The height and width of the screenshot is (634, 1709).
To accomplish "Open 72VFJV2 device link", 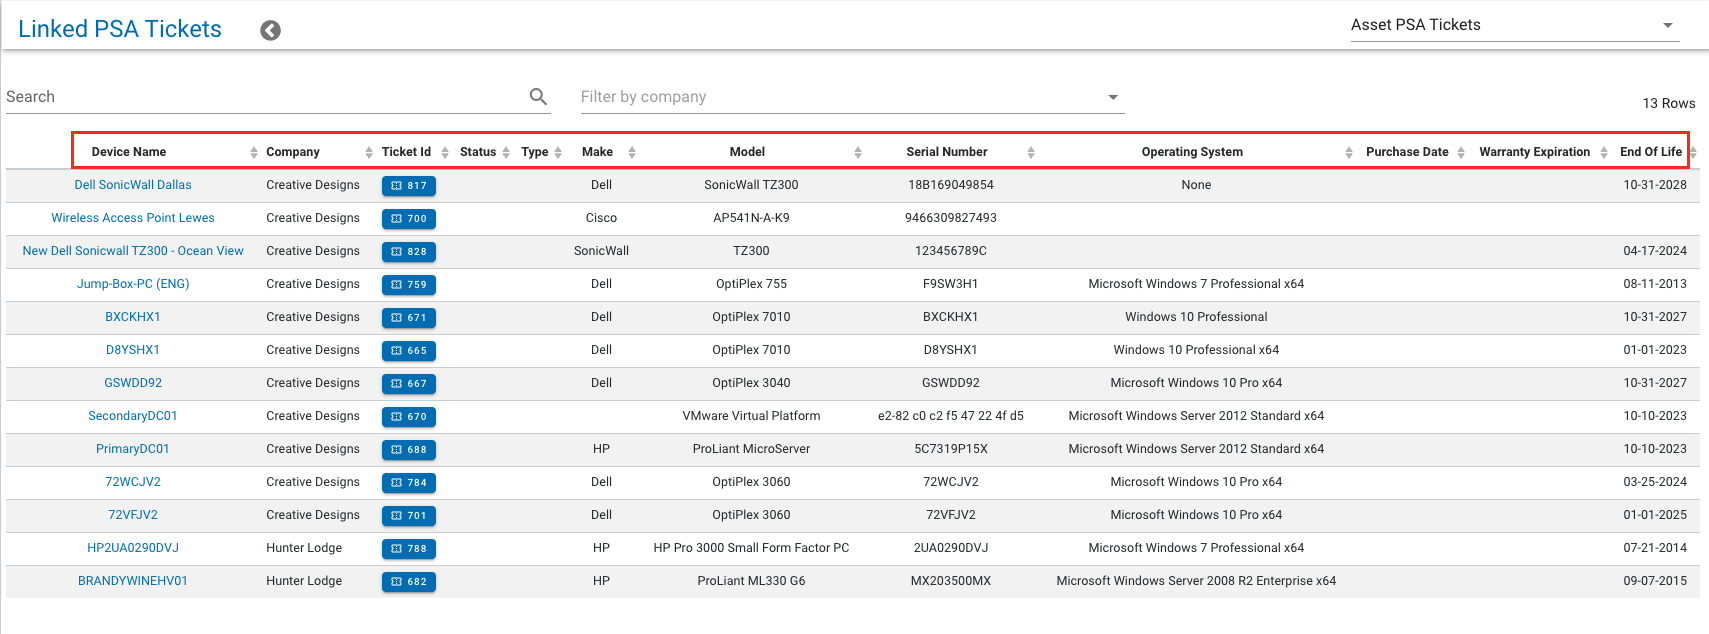I will coord(133,515).
